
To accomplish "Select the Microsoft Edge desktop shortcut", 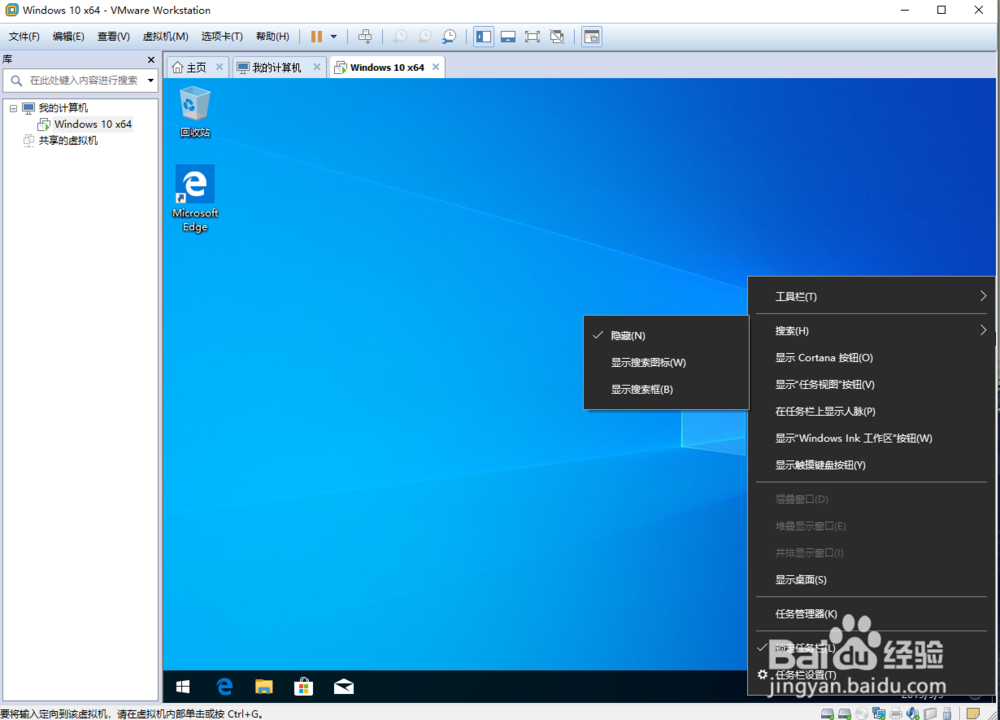I will (x=195, y=199).
